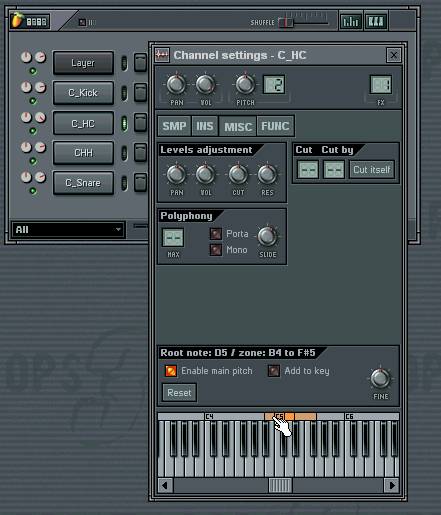Enable the Mono checkbox
The height and width of the screenshot is (515, 441).
[x=216, y=250]
